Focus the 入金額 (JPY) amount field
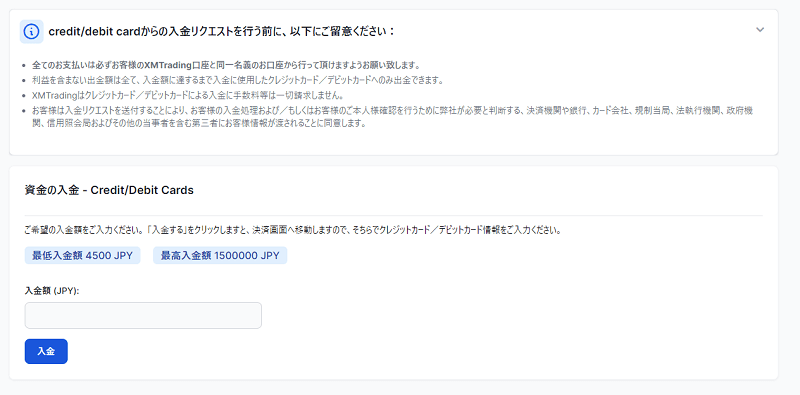800x395 pixels. [143, 315]
